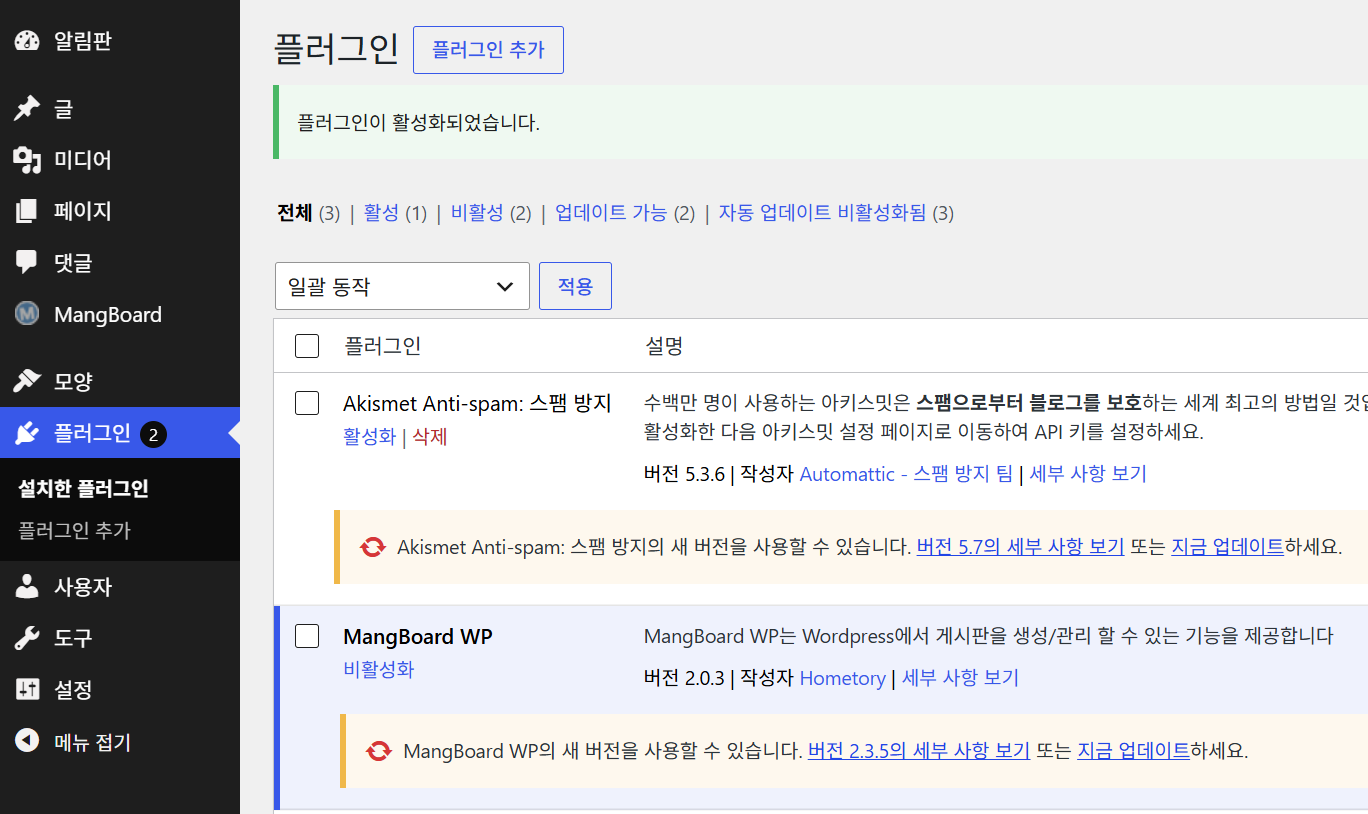This screenshot has height=814, width=1368.
Task: Check the MangBoard WP checkbox
Action: (307, 636)
